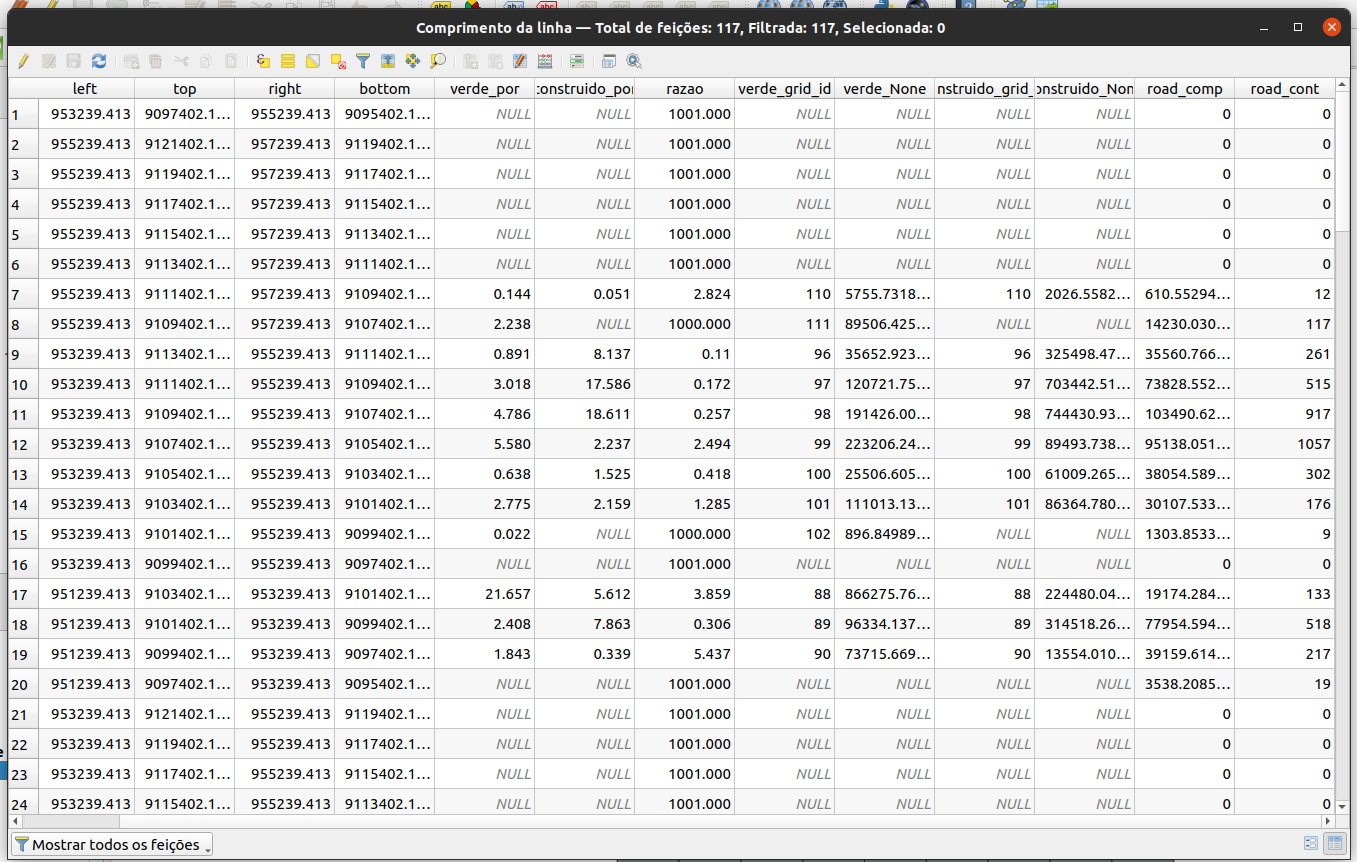Image resolution: width=1357 pixels, height=862 pixels.
Task: Click road_cont cell showing 917
Action: coord(1285,414)
